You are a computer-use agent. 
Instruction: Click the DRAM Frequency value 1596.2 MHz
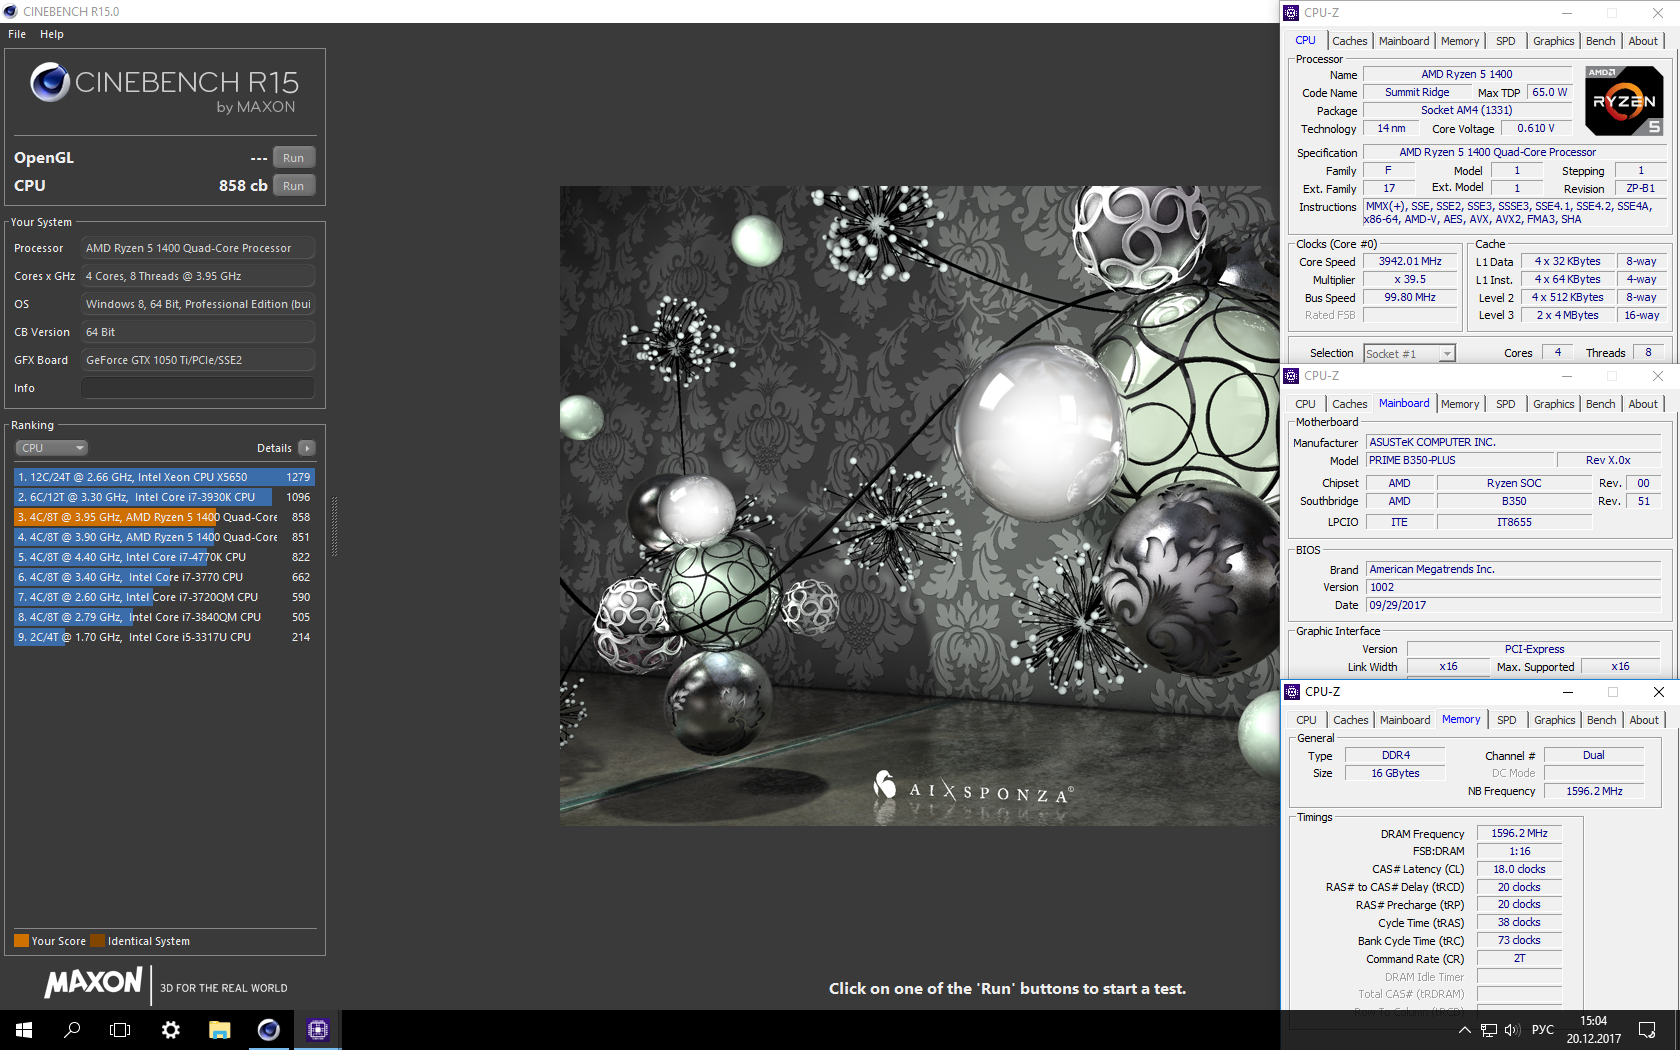pyautogui.click(x=1519, y=833)
